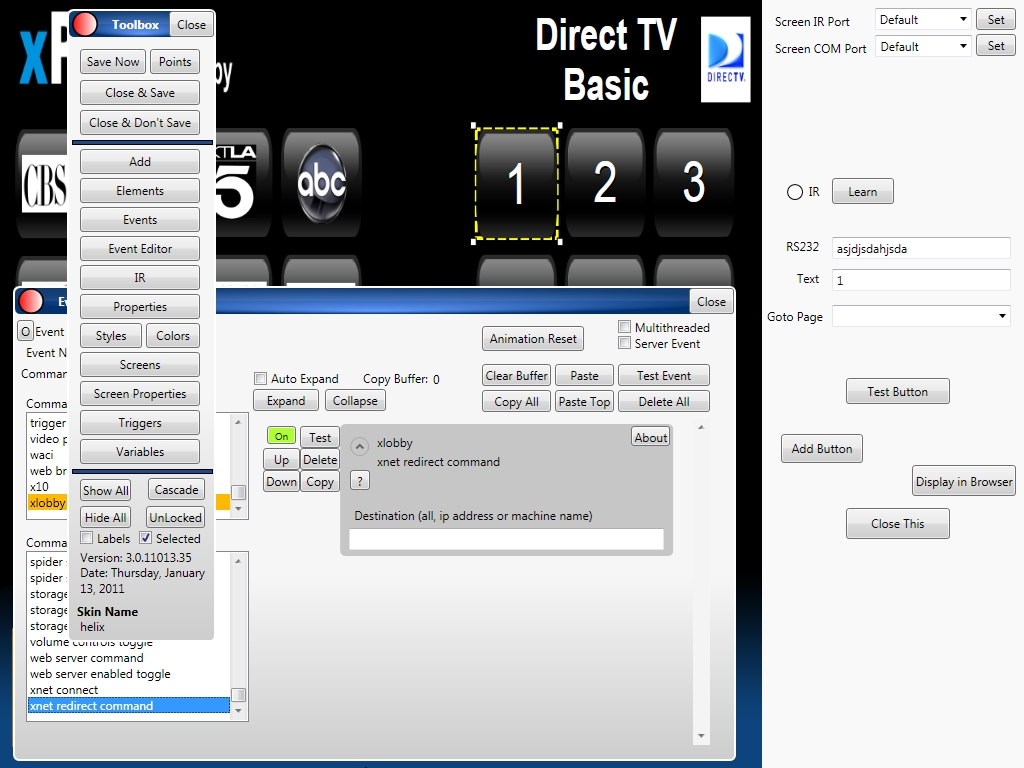Click the collapse chevron beside xlobby command
1024x768 pixels.
tap(359, 447)
